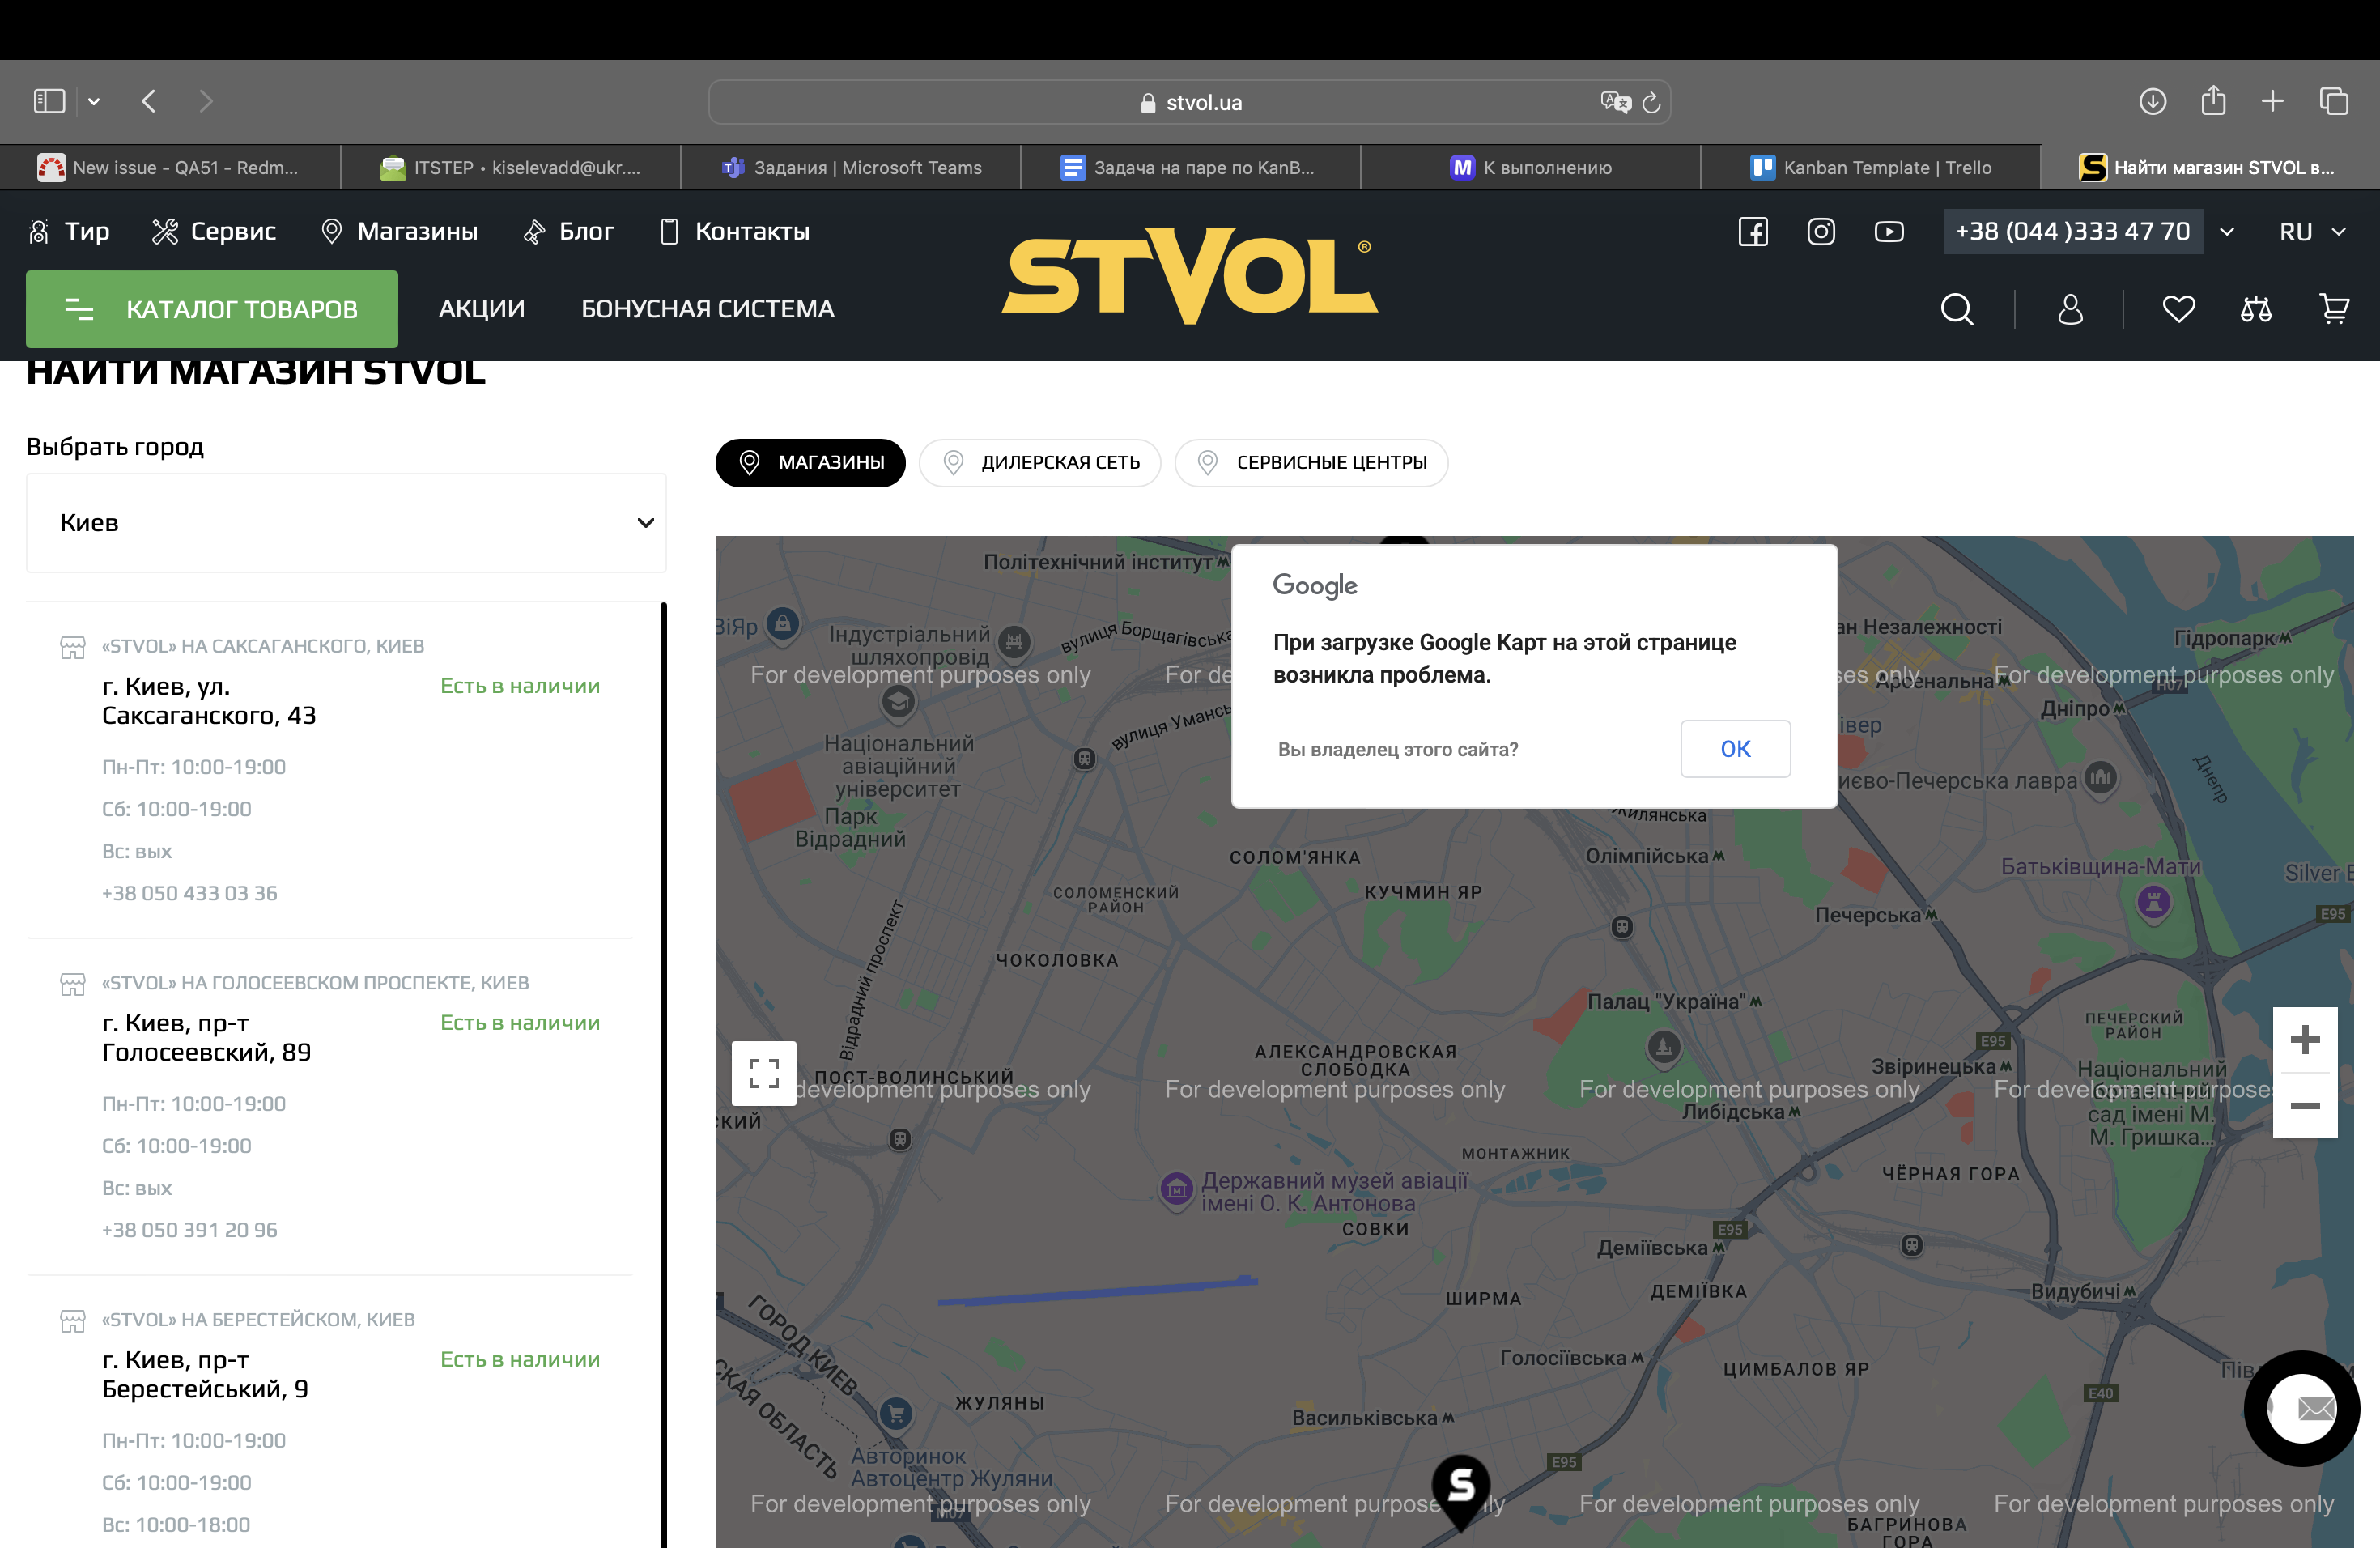Click the user account profile icon

coord(2070,310)
